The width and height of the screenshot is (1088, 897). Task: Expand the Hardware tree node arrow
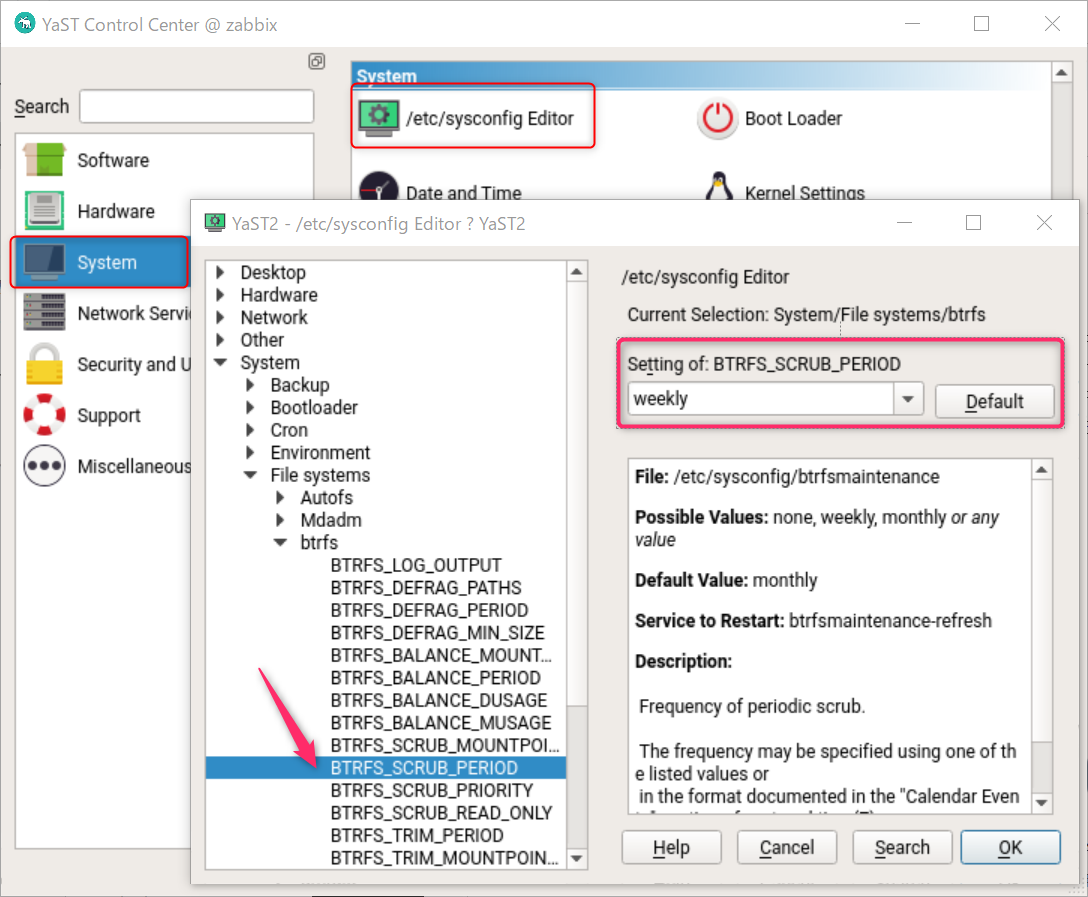tap(221, 295)
